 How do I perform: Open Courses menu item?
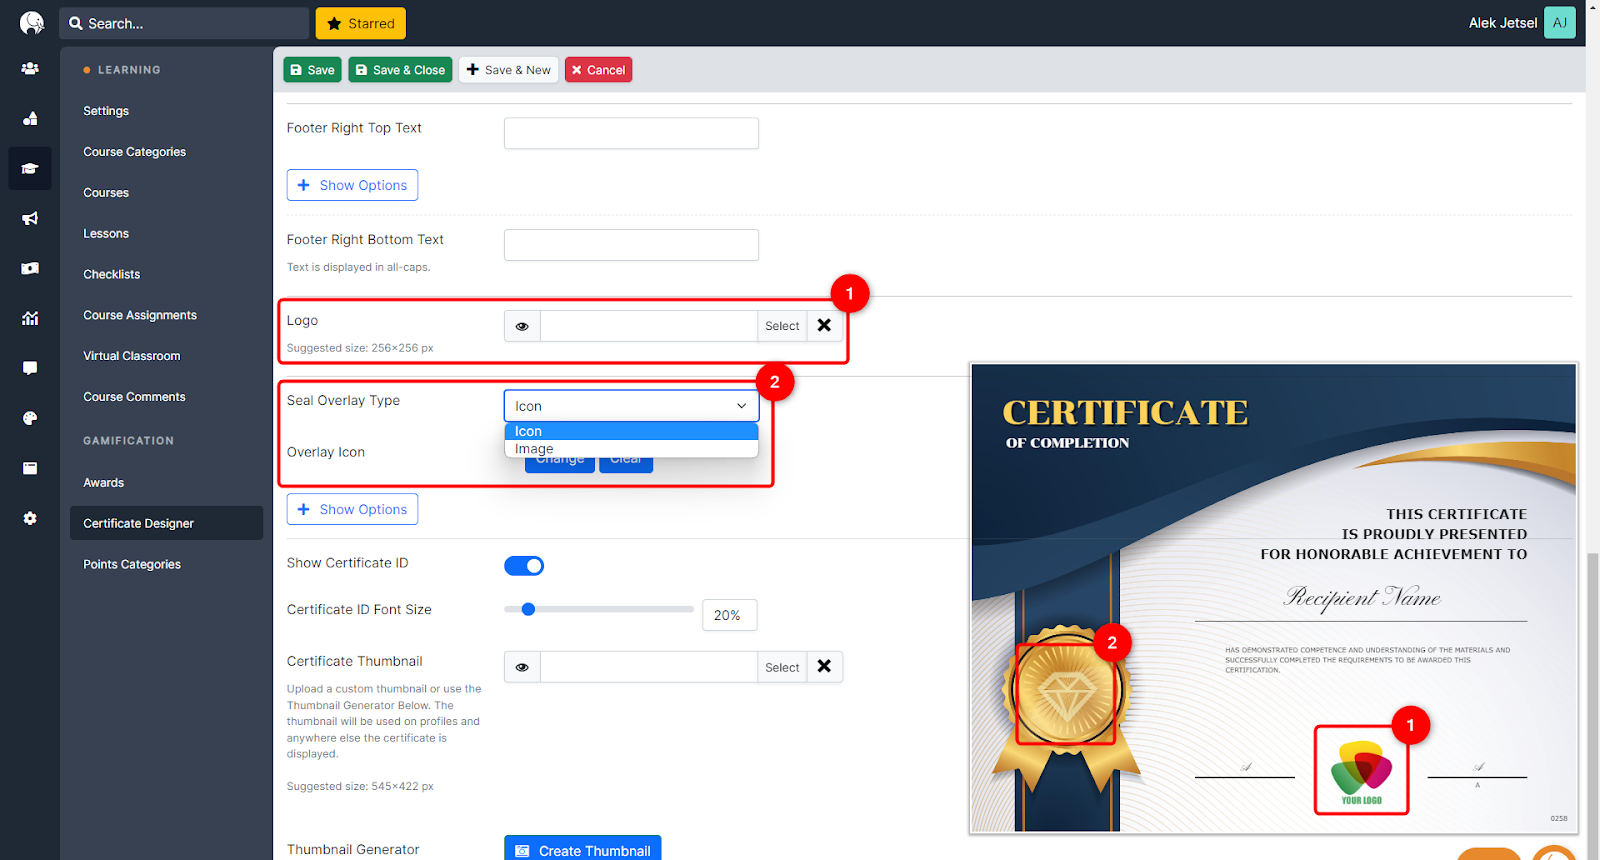(106, 193)
